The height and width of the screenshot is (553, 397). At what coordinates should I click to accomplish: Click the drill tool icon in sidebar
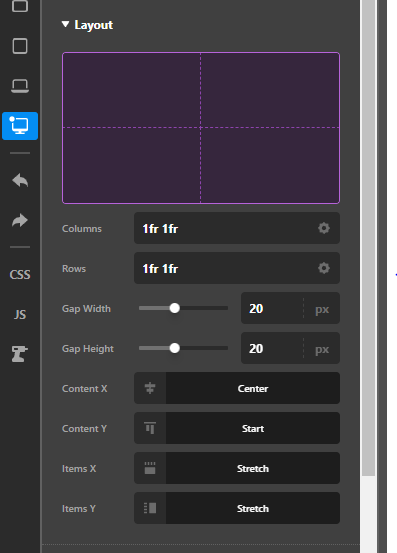pos(20,354)
